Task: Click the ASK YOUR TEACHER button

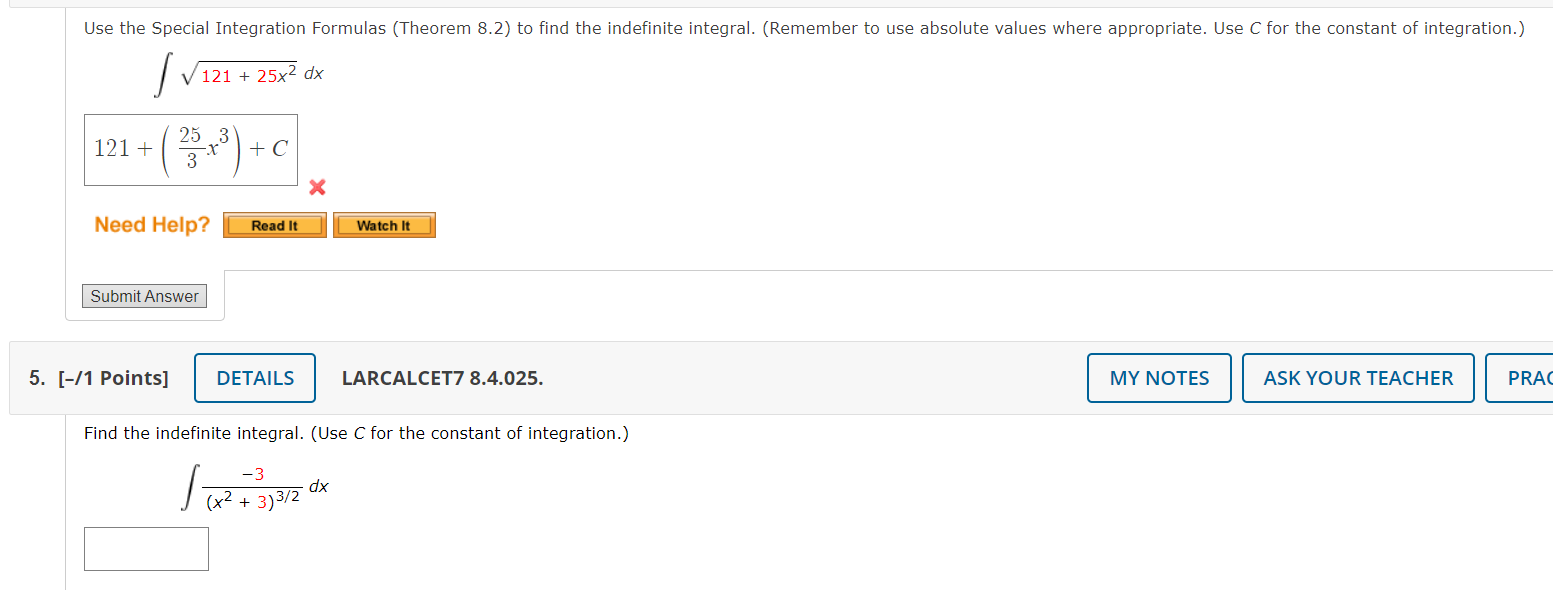Action: click(1357, 377)
